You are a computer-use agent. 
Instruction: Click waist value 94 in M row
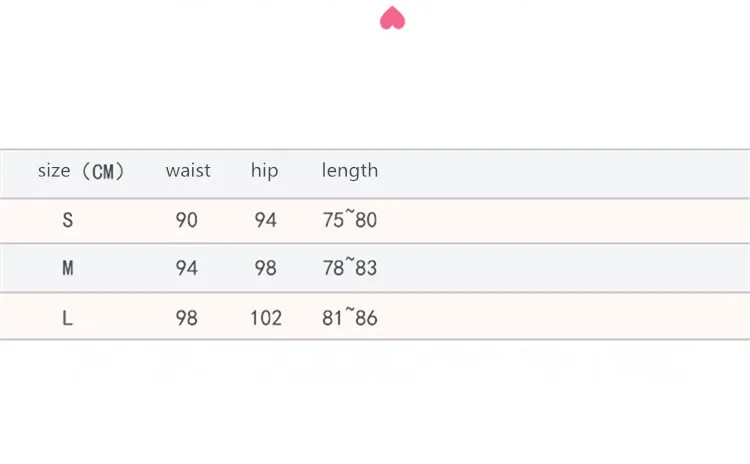[187, 268]
